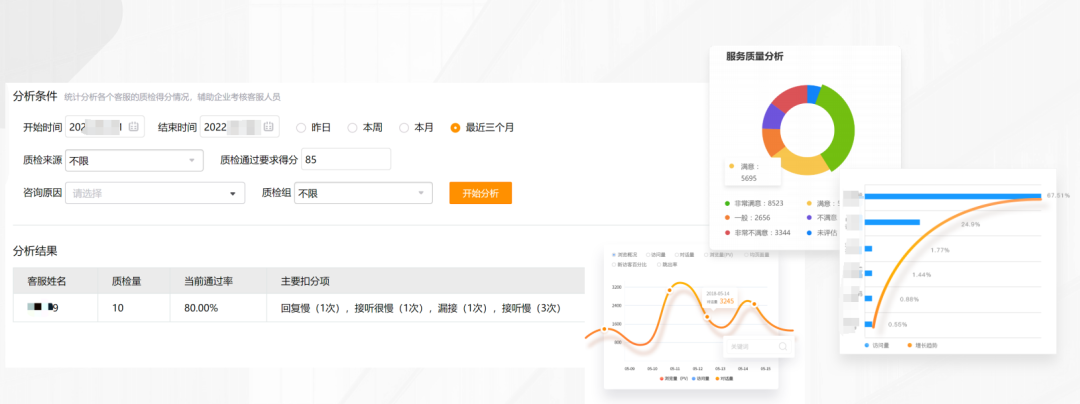Click the 开始分析 button

(481, 193)
